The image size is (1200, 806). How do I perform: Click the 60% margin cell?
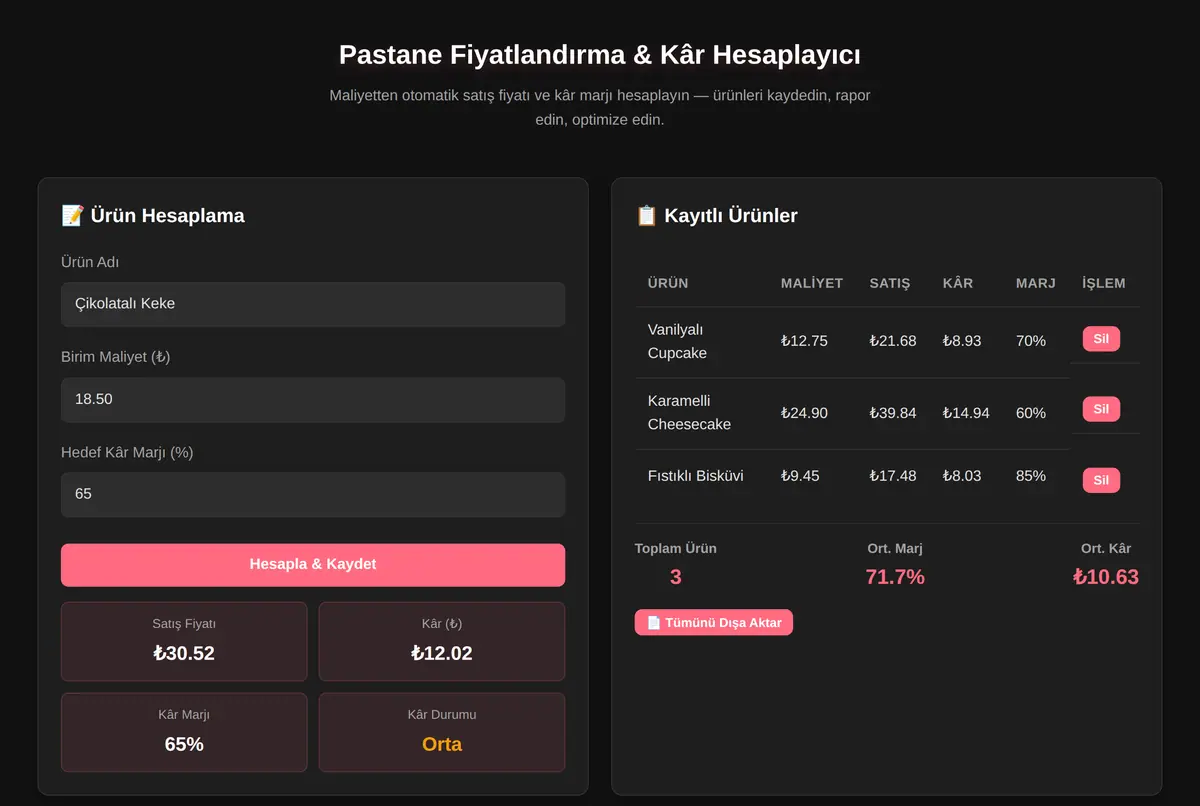tap(1031, 413)
